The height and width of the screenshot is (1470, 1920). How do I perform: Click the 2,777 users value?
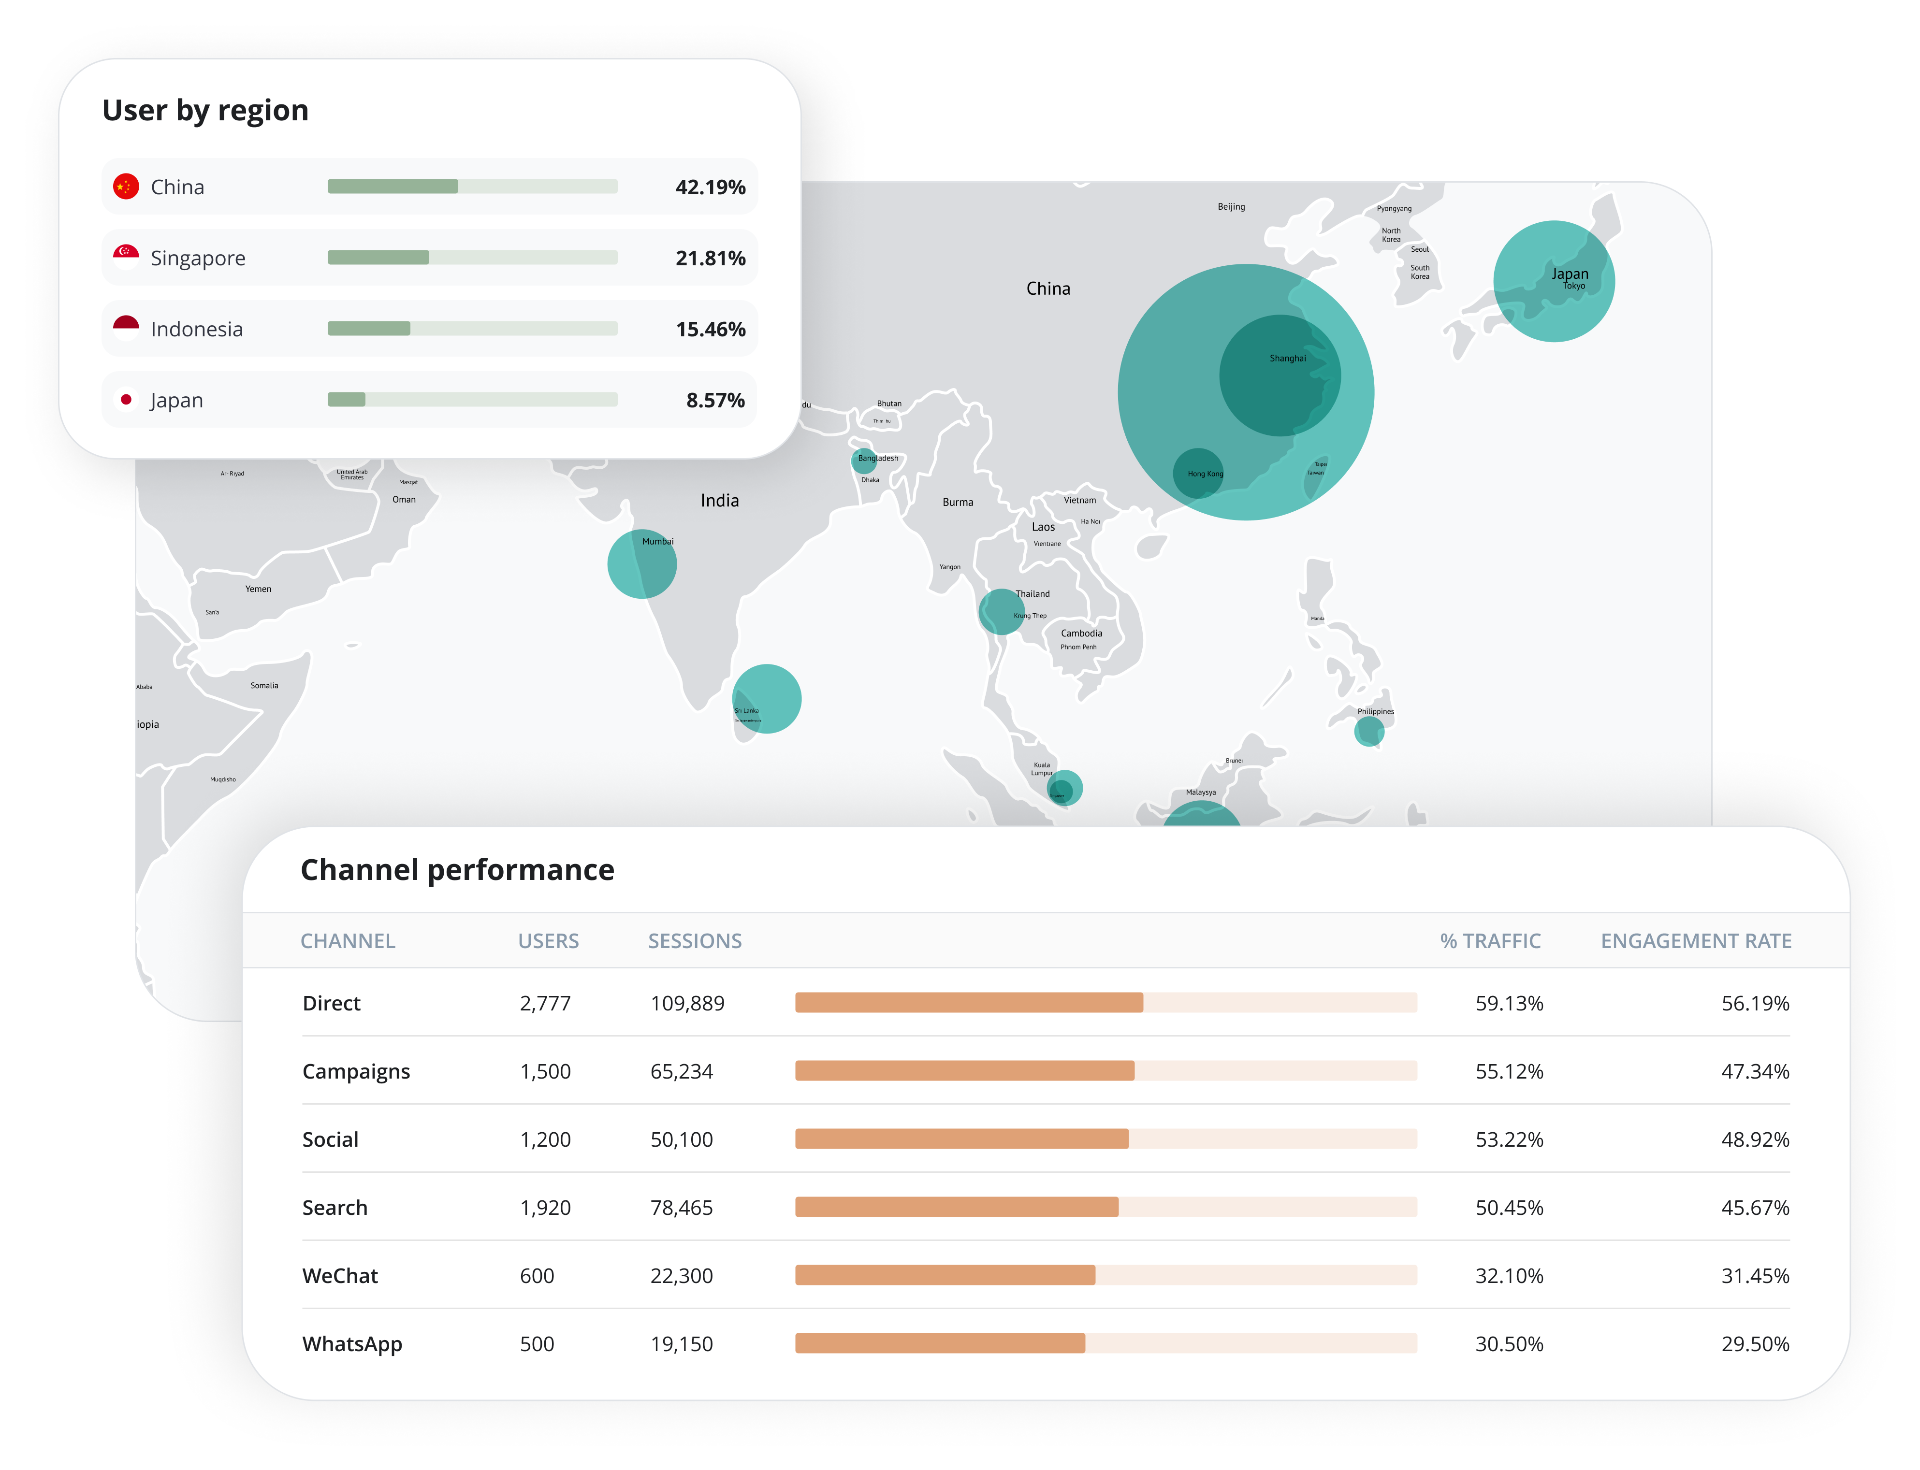545,1003
